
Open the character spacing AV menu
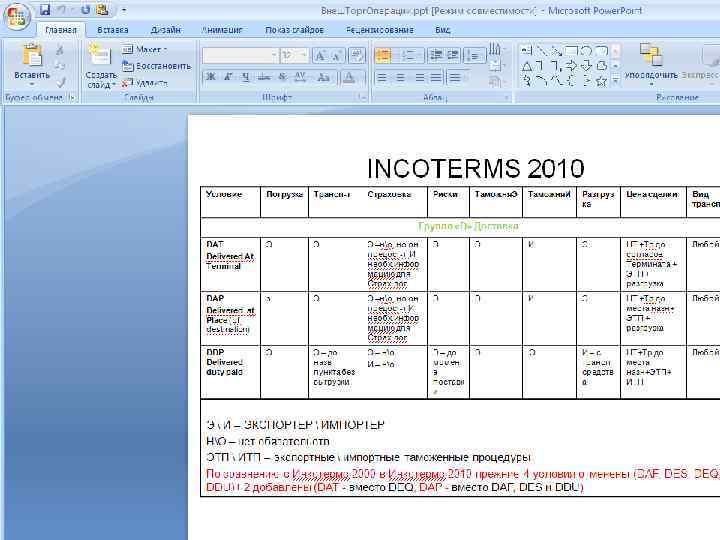[300, 77]
